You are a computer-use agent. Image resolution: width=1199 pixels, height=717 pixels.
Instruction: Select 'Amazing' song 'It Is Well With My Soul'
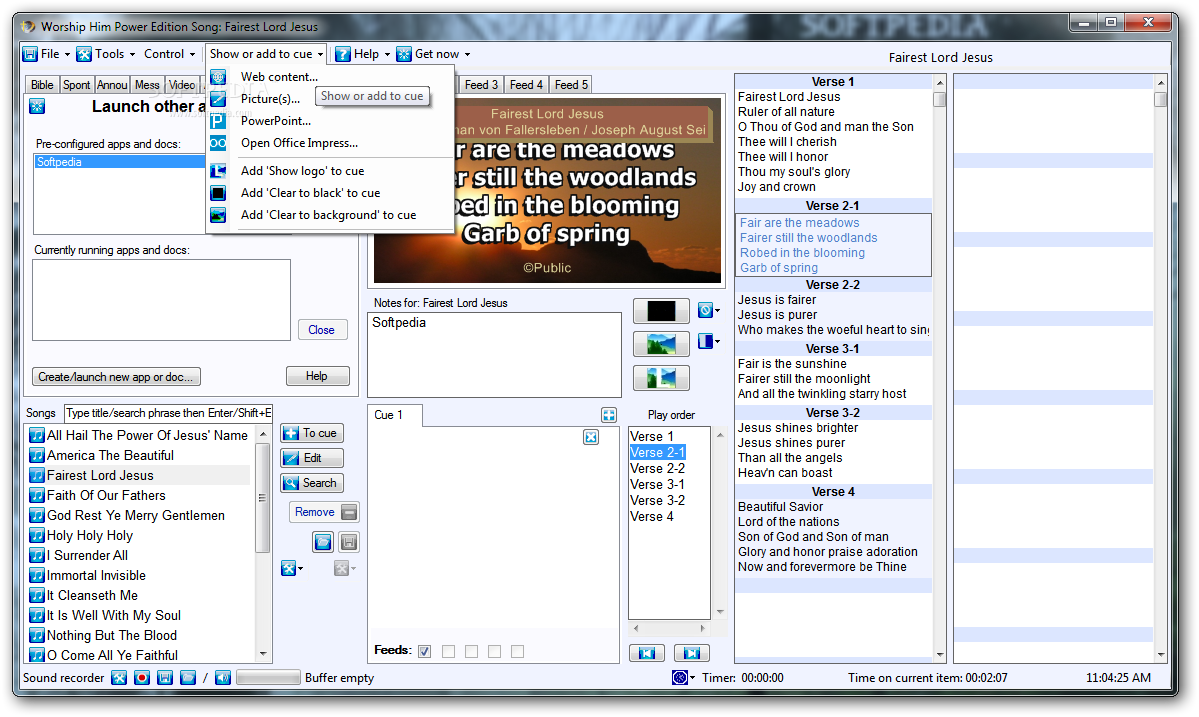(113, 615)
